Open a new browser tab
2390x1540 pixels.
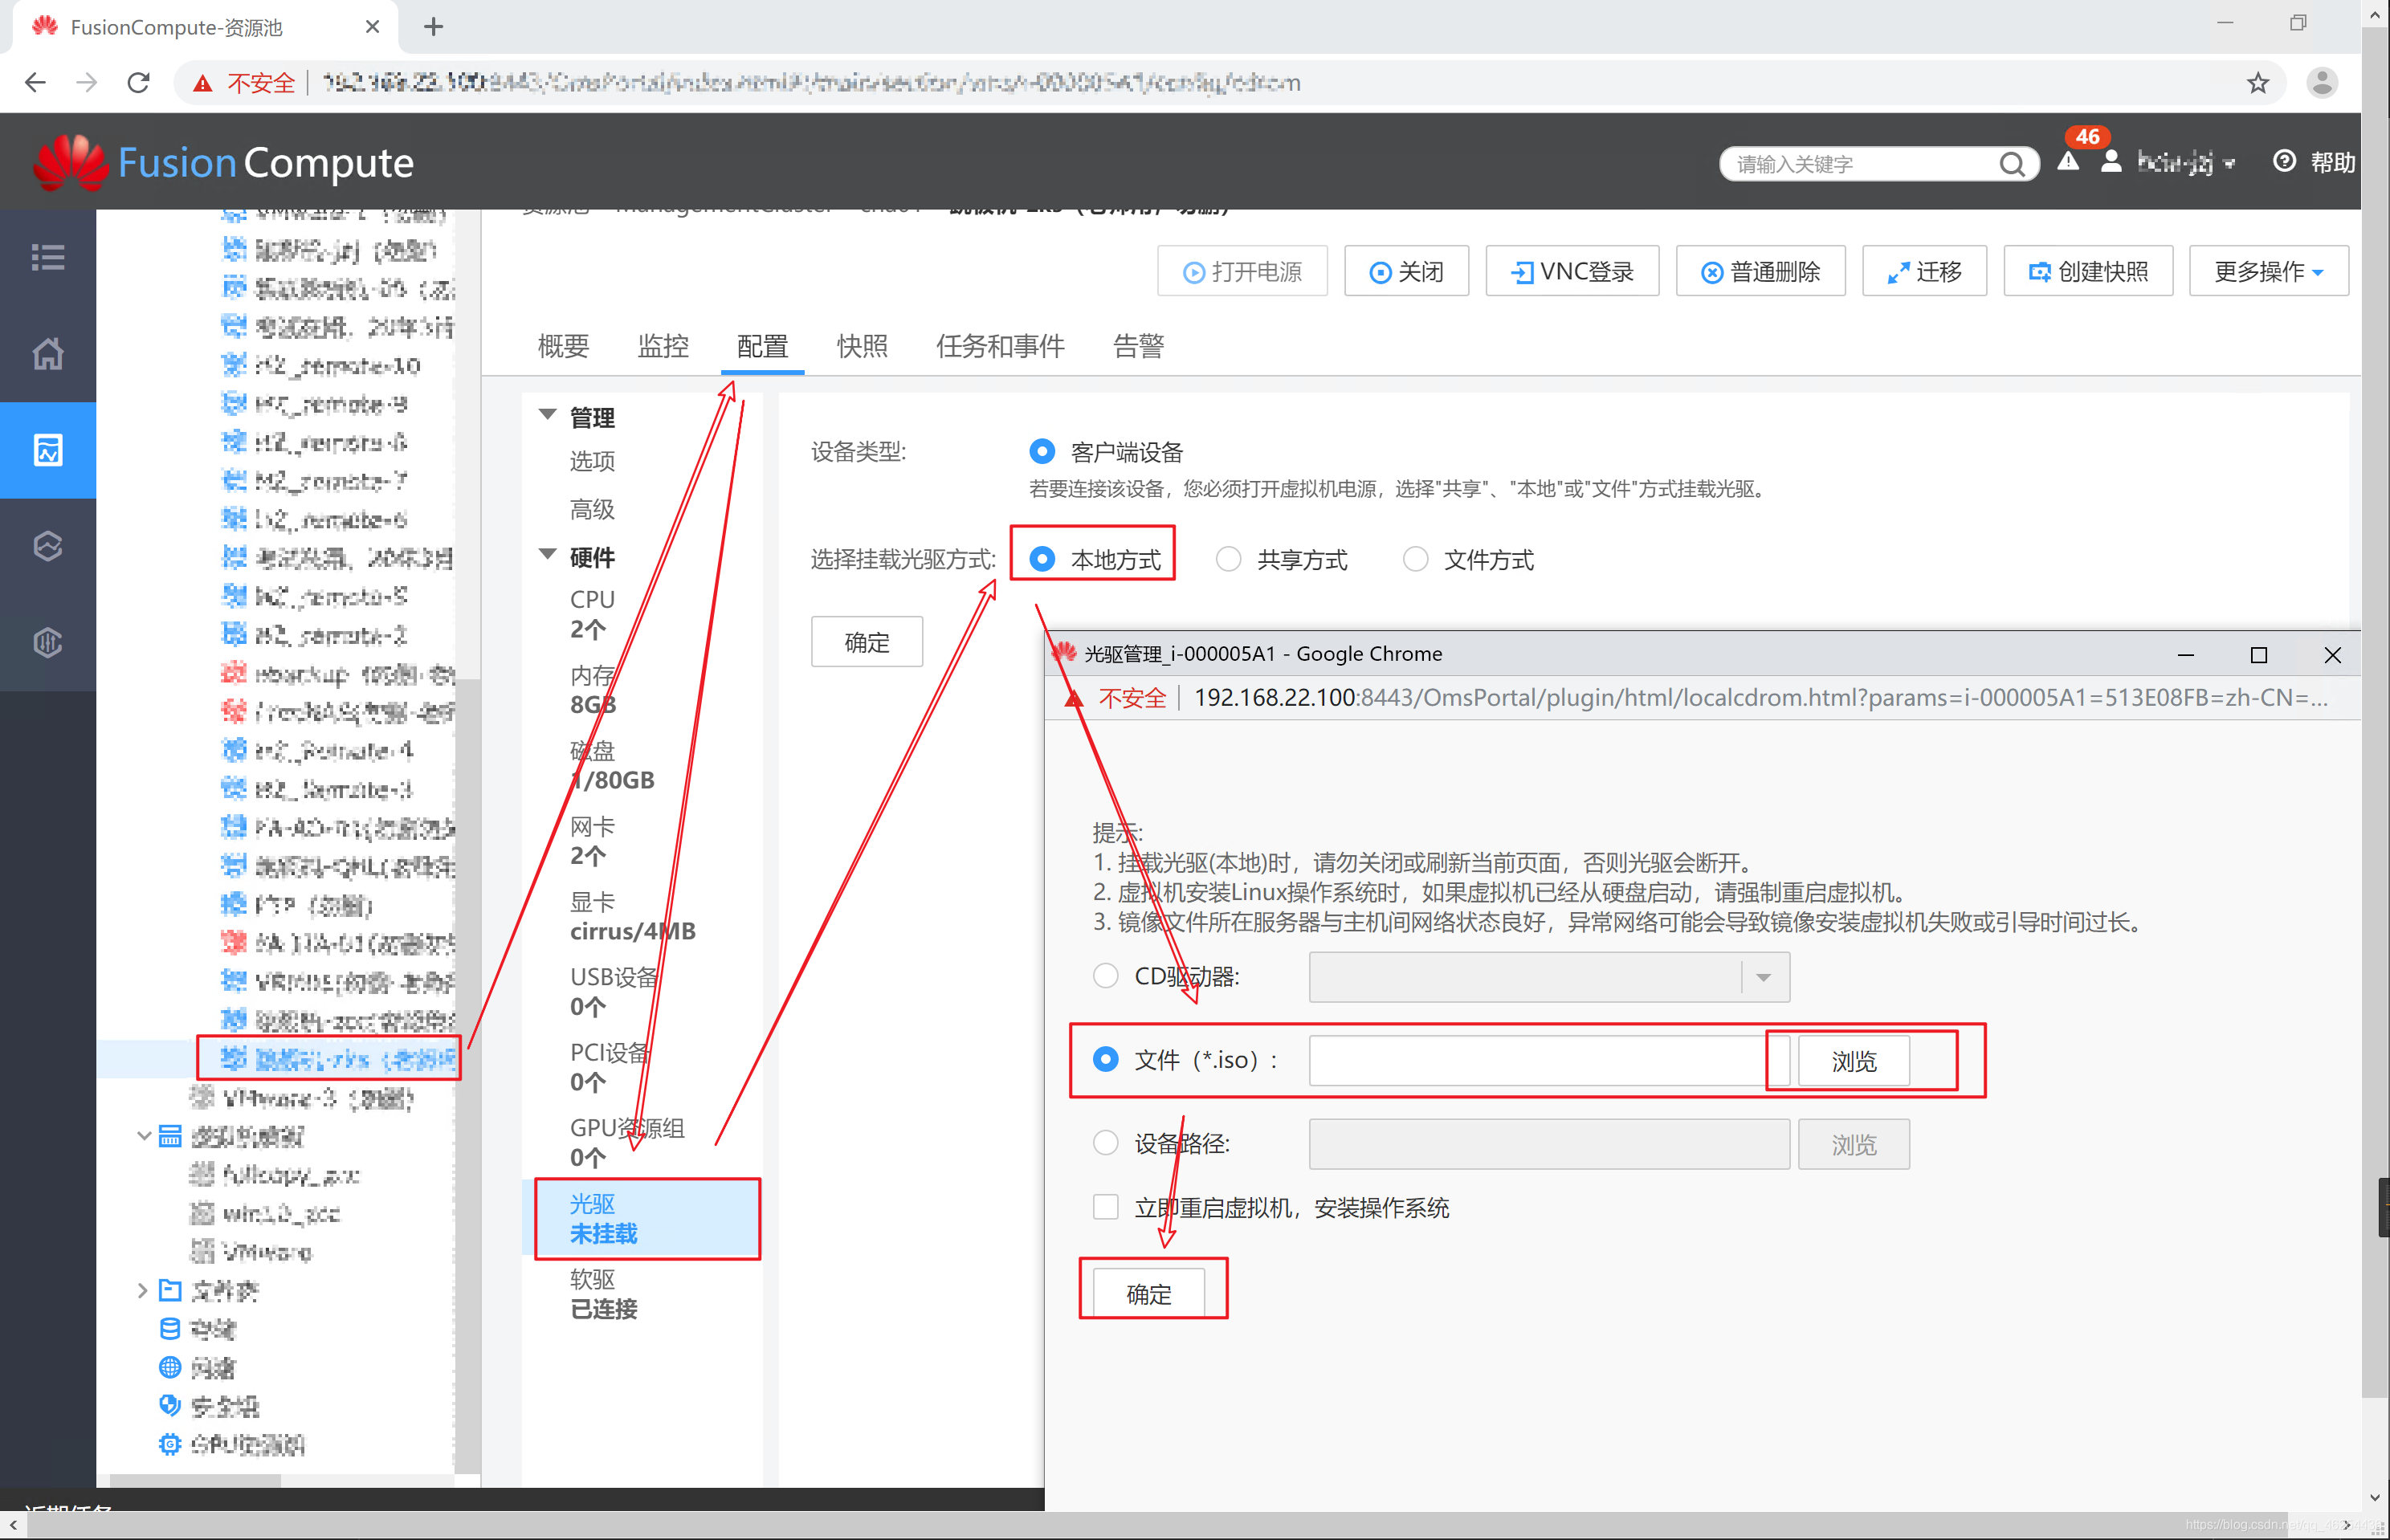coord(433,26)
